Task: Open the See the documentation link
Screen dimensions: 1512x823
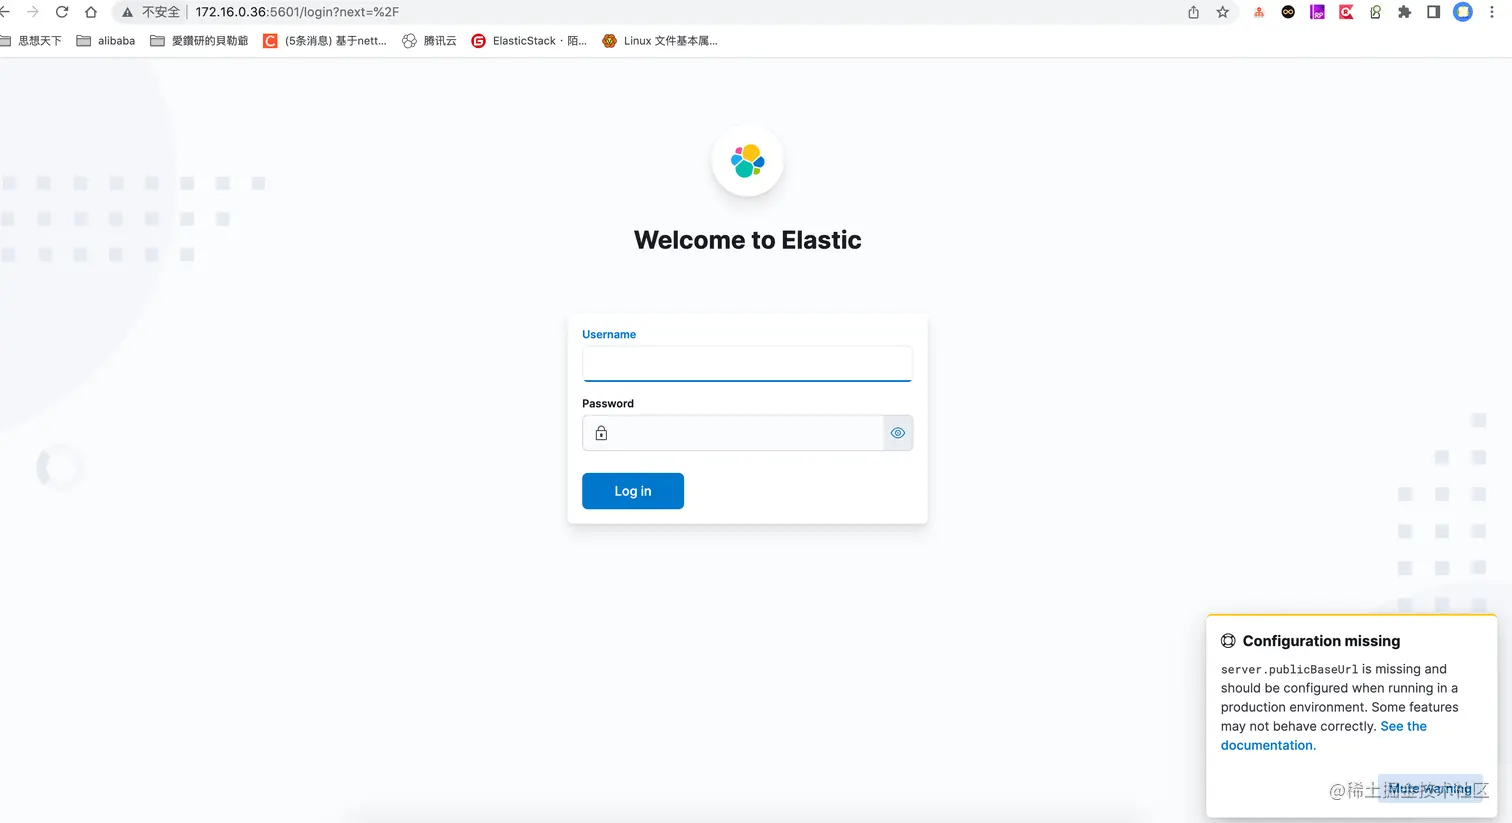Action: click(1323, 736)
